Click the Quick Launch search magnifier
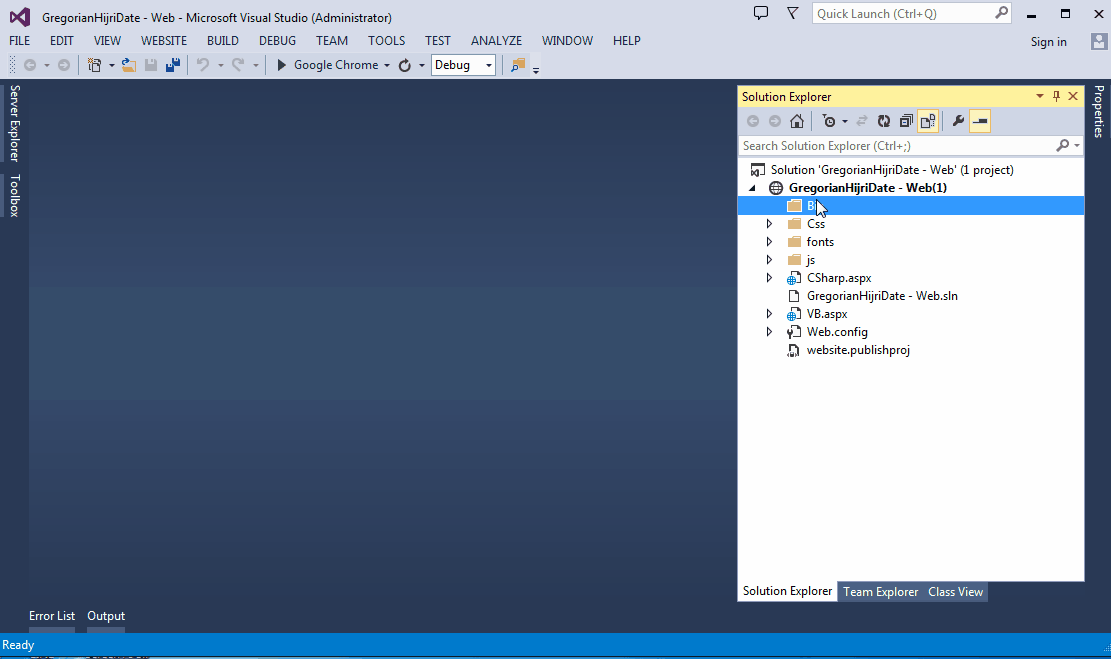 1001,13
